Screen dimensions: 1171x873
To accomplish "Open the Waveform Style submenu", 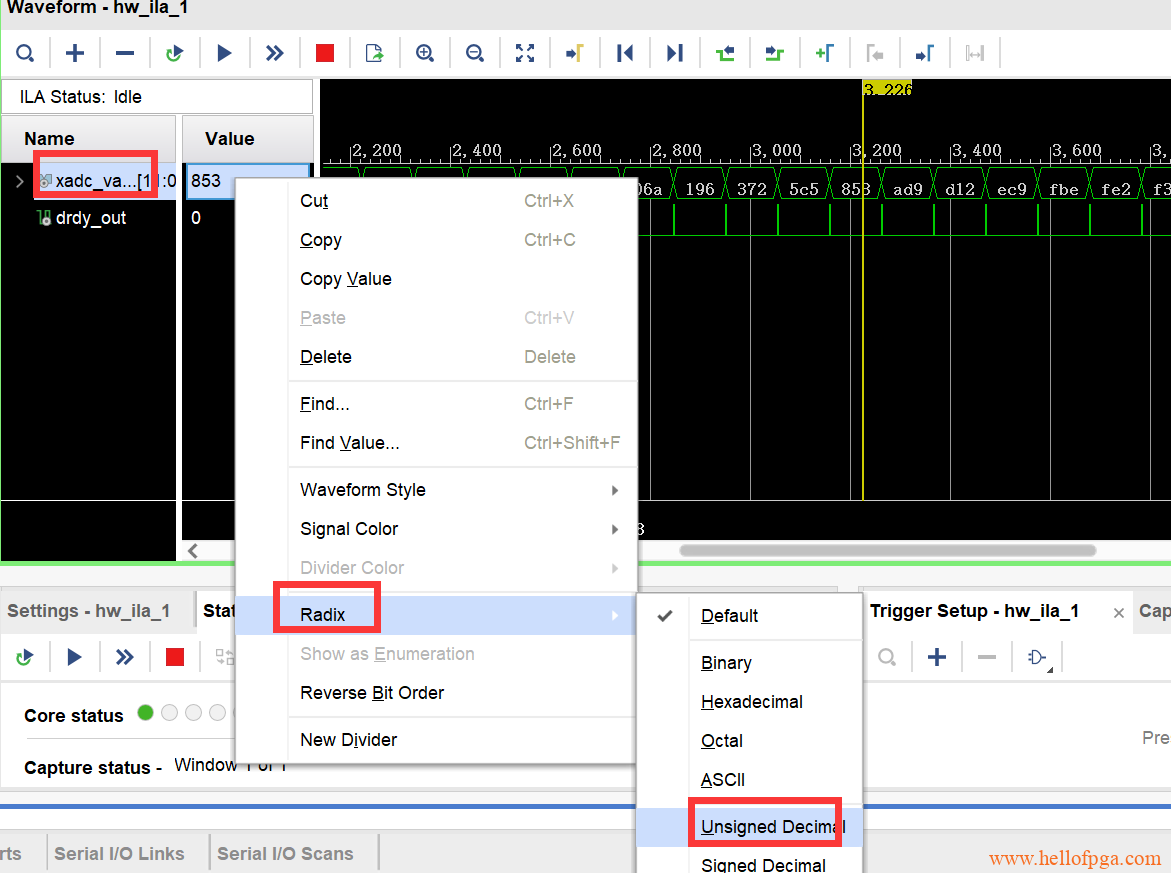I will [362, 490].
